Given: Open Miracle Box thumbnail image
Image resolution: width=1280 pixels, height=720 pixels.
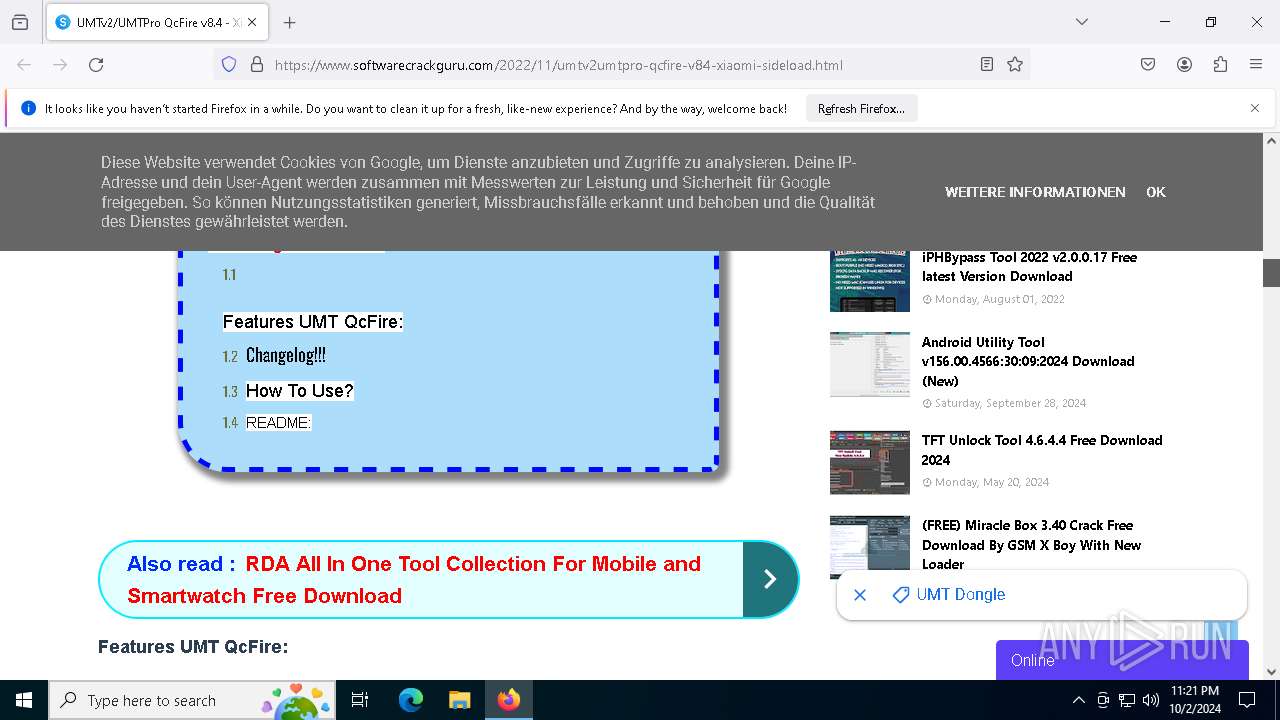Looking at the screenshot, I should point(870,546).
